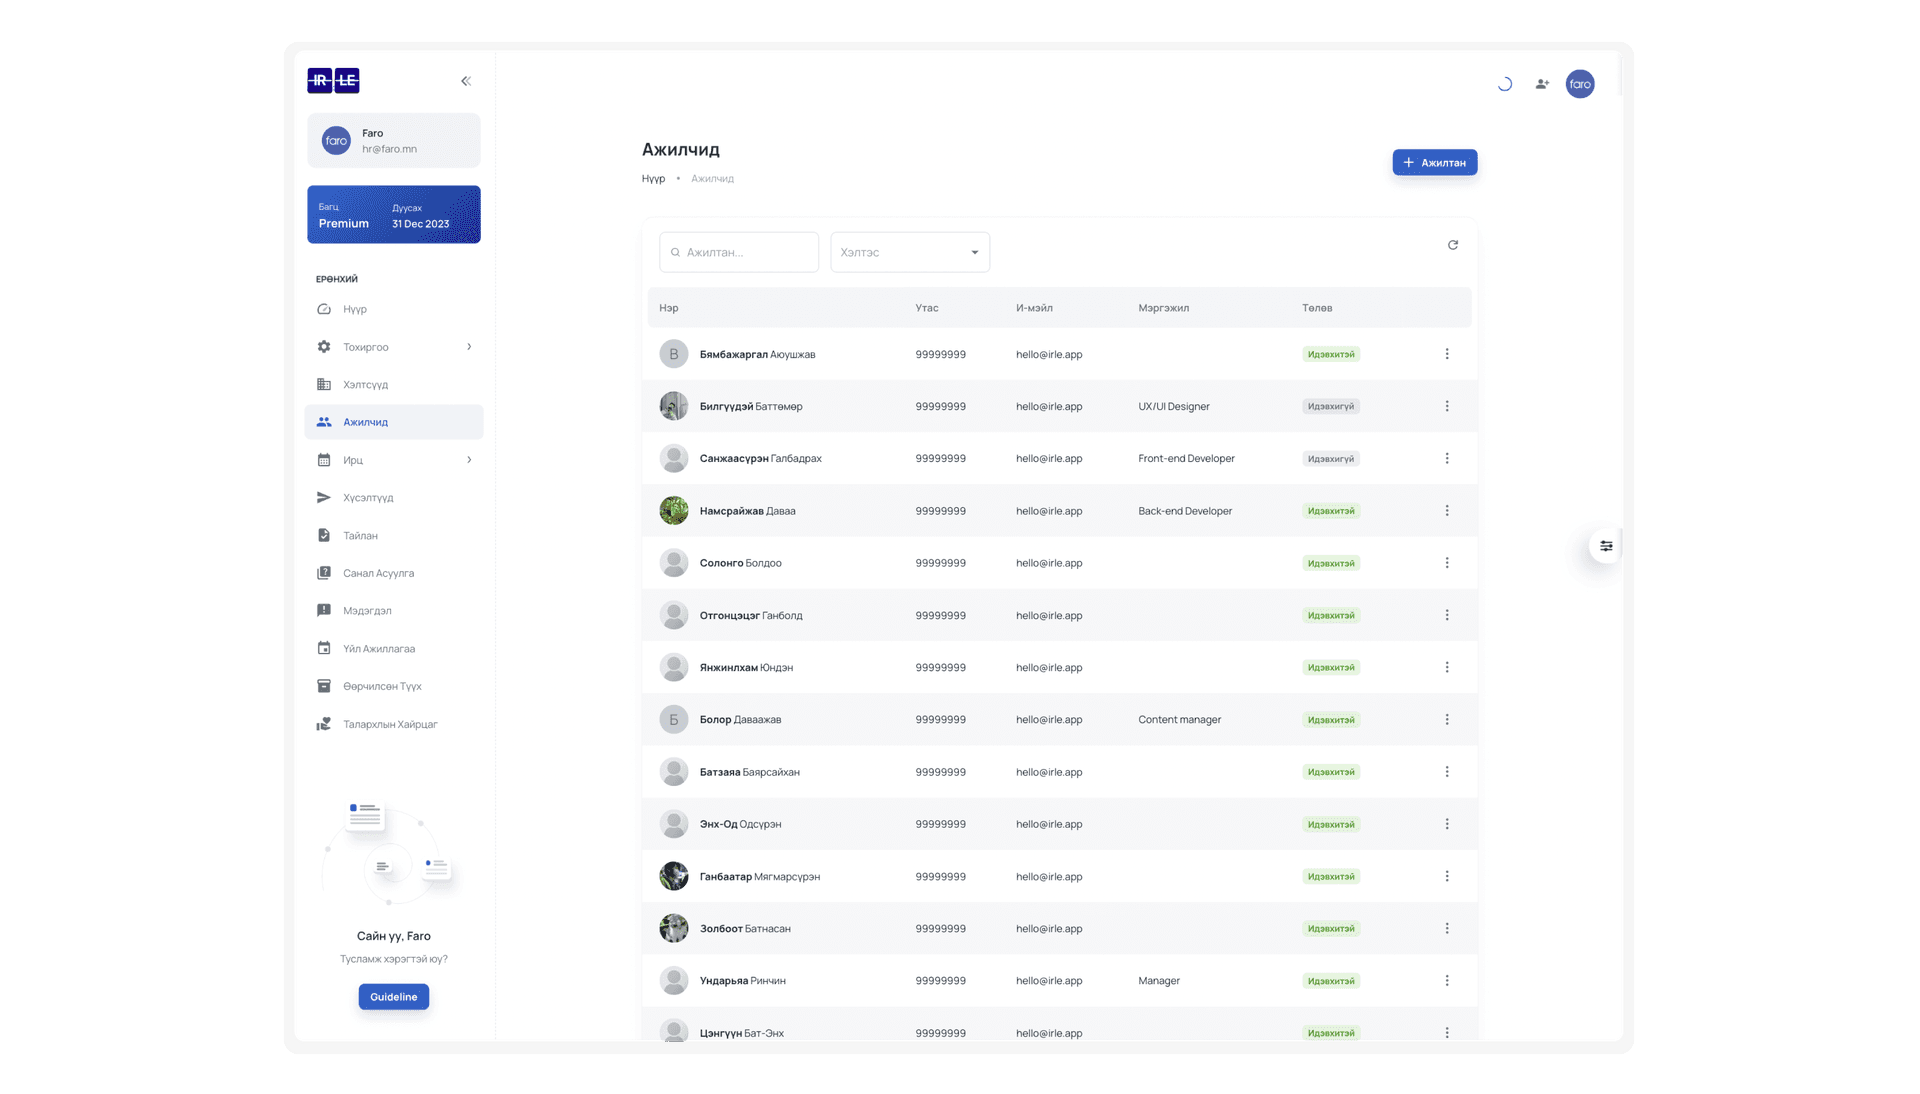Expand the Ирц attendance submenu
The width and height of the screenshot is (1920, 1094).
coord(469,460)
